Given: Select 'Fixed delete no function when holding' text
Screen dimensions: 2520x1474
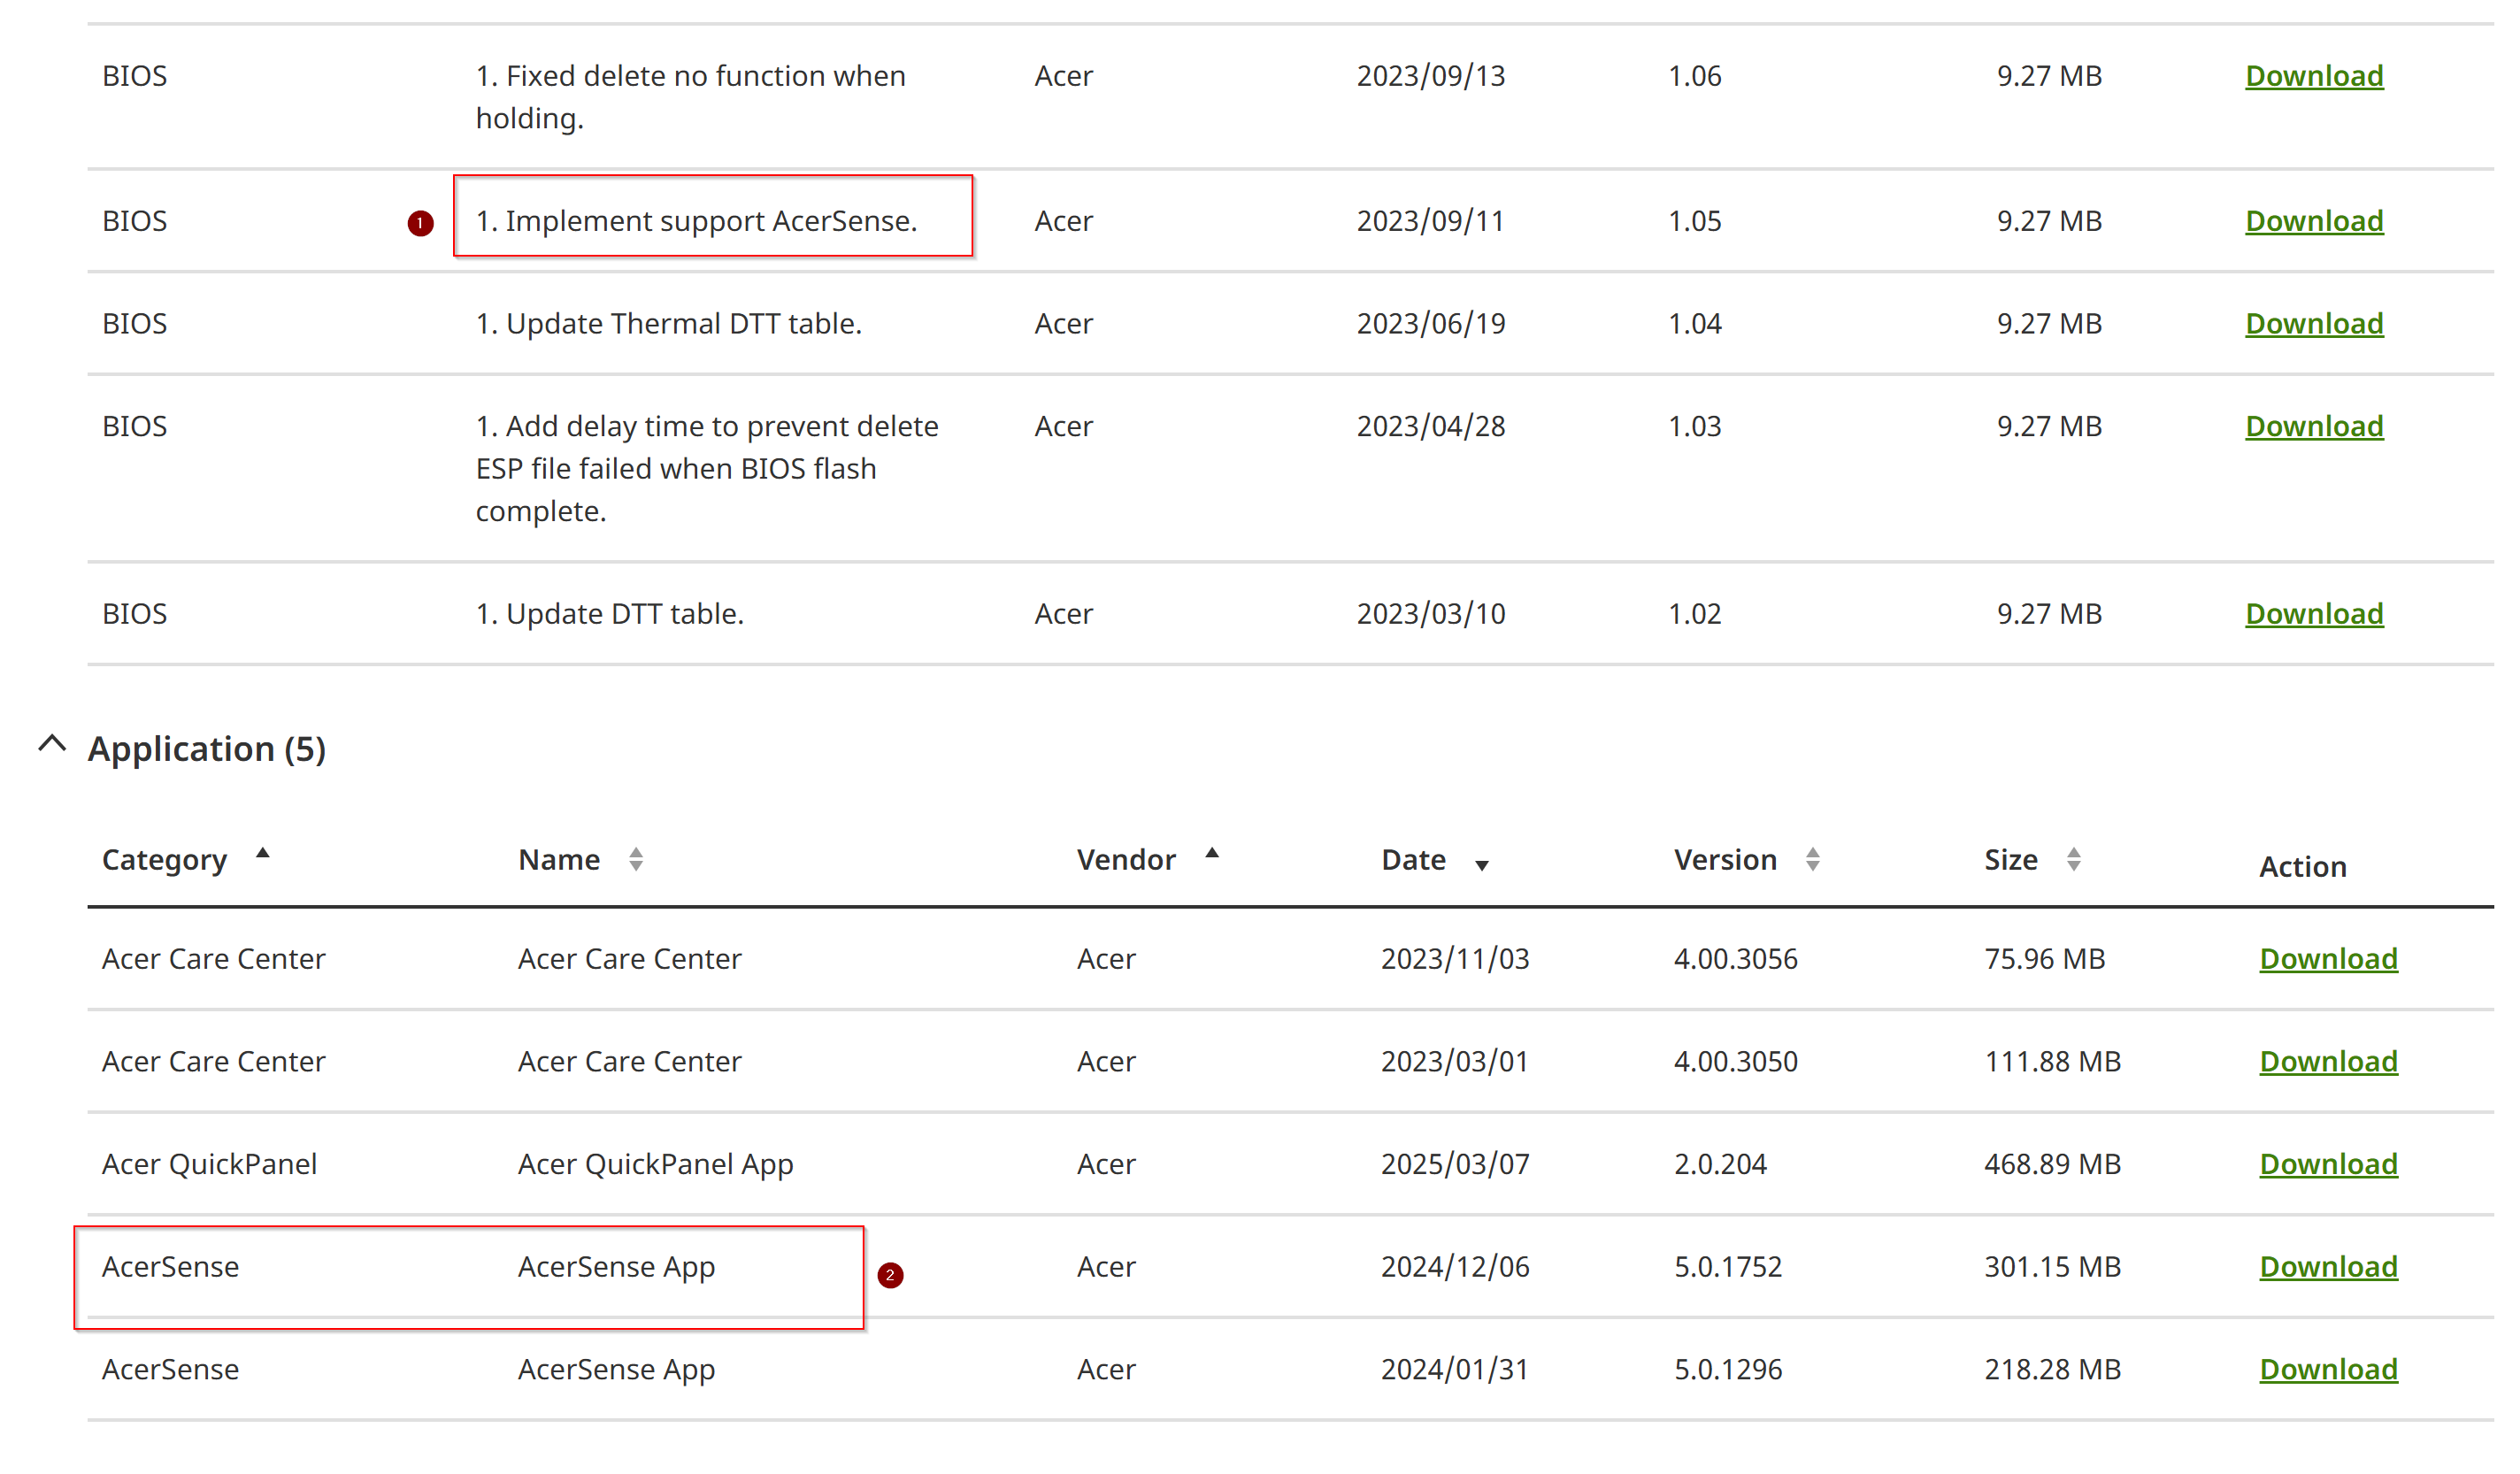Looking at the screenshot, I should pos(690,97).
